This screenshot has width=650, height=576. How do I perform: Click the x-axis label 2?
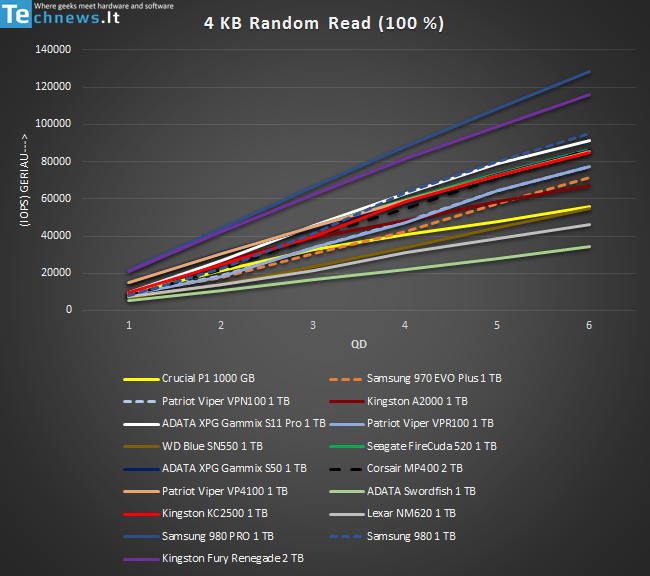pos(221,326)
